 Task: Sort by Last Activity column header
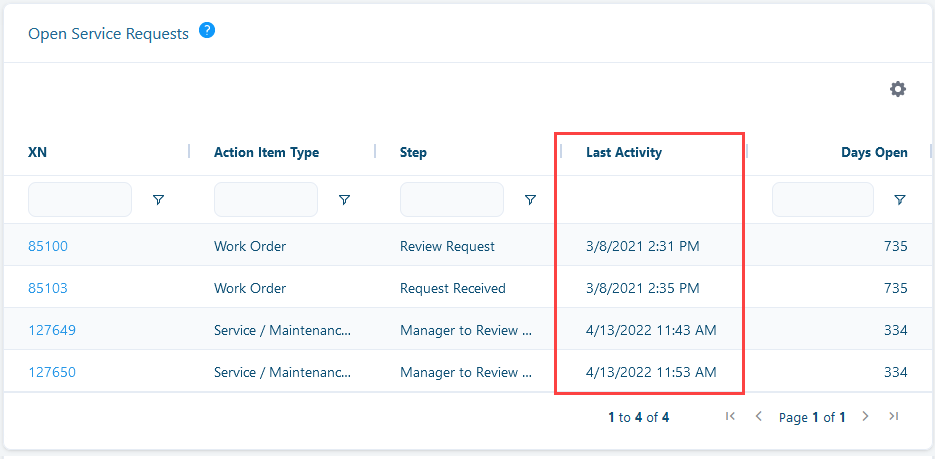tap(624, 153)
